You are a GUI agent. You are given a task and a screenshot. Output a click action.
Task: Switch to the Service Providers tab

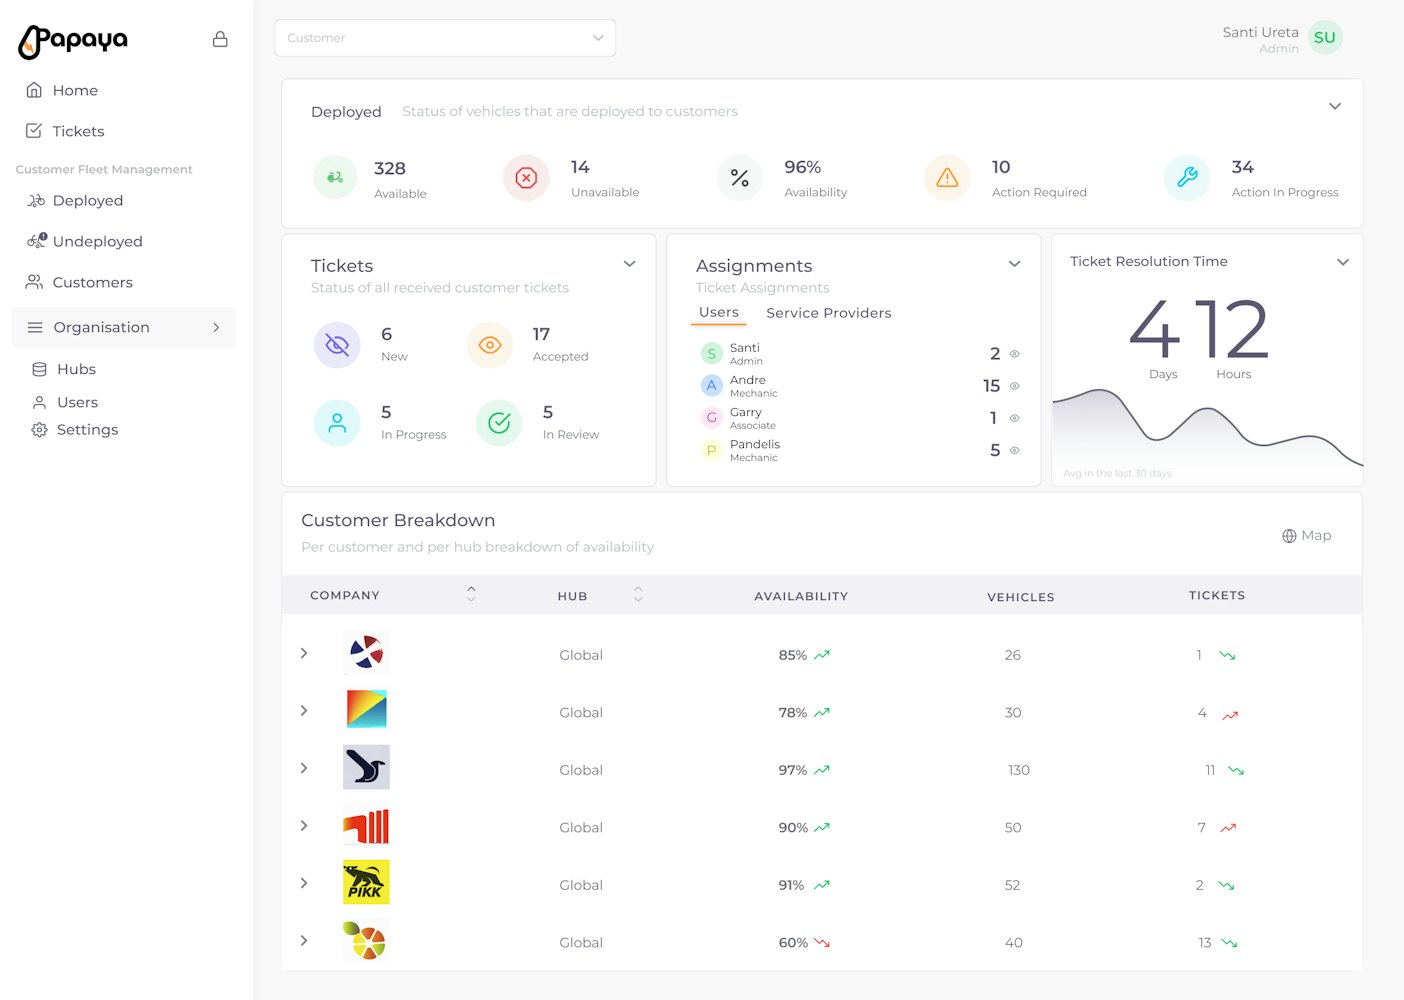[x=828, y=313]
